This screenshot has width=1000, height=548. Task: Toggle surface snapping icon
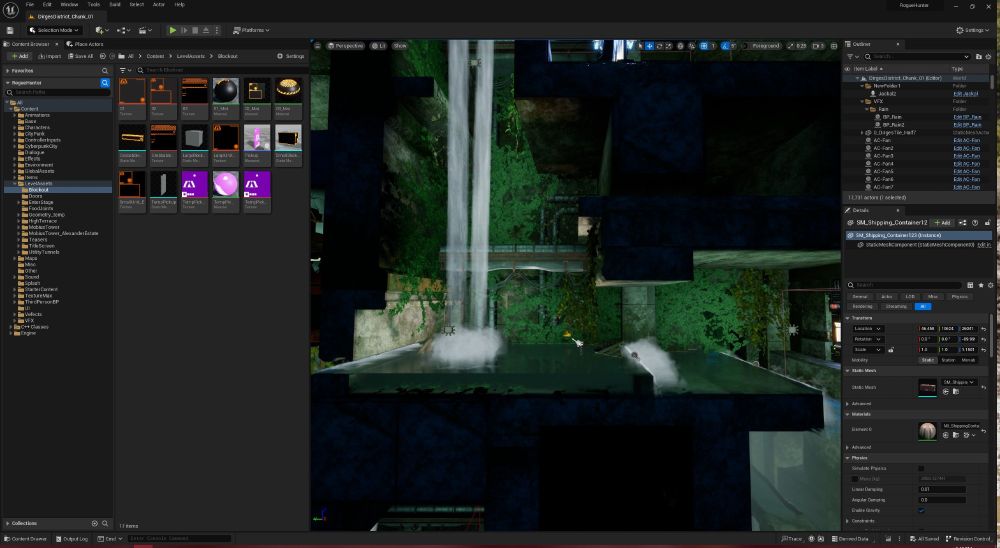(691, 46)
